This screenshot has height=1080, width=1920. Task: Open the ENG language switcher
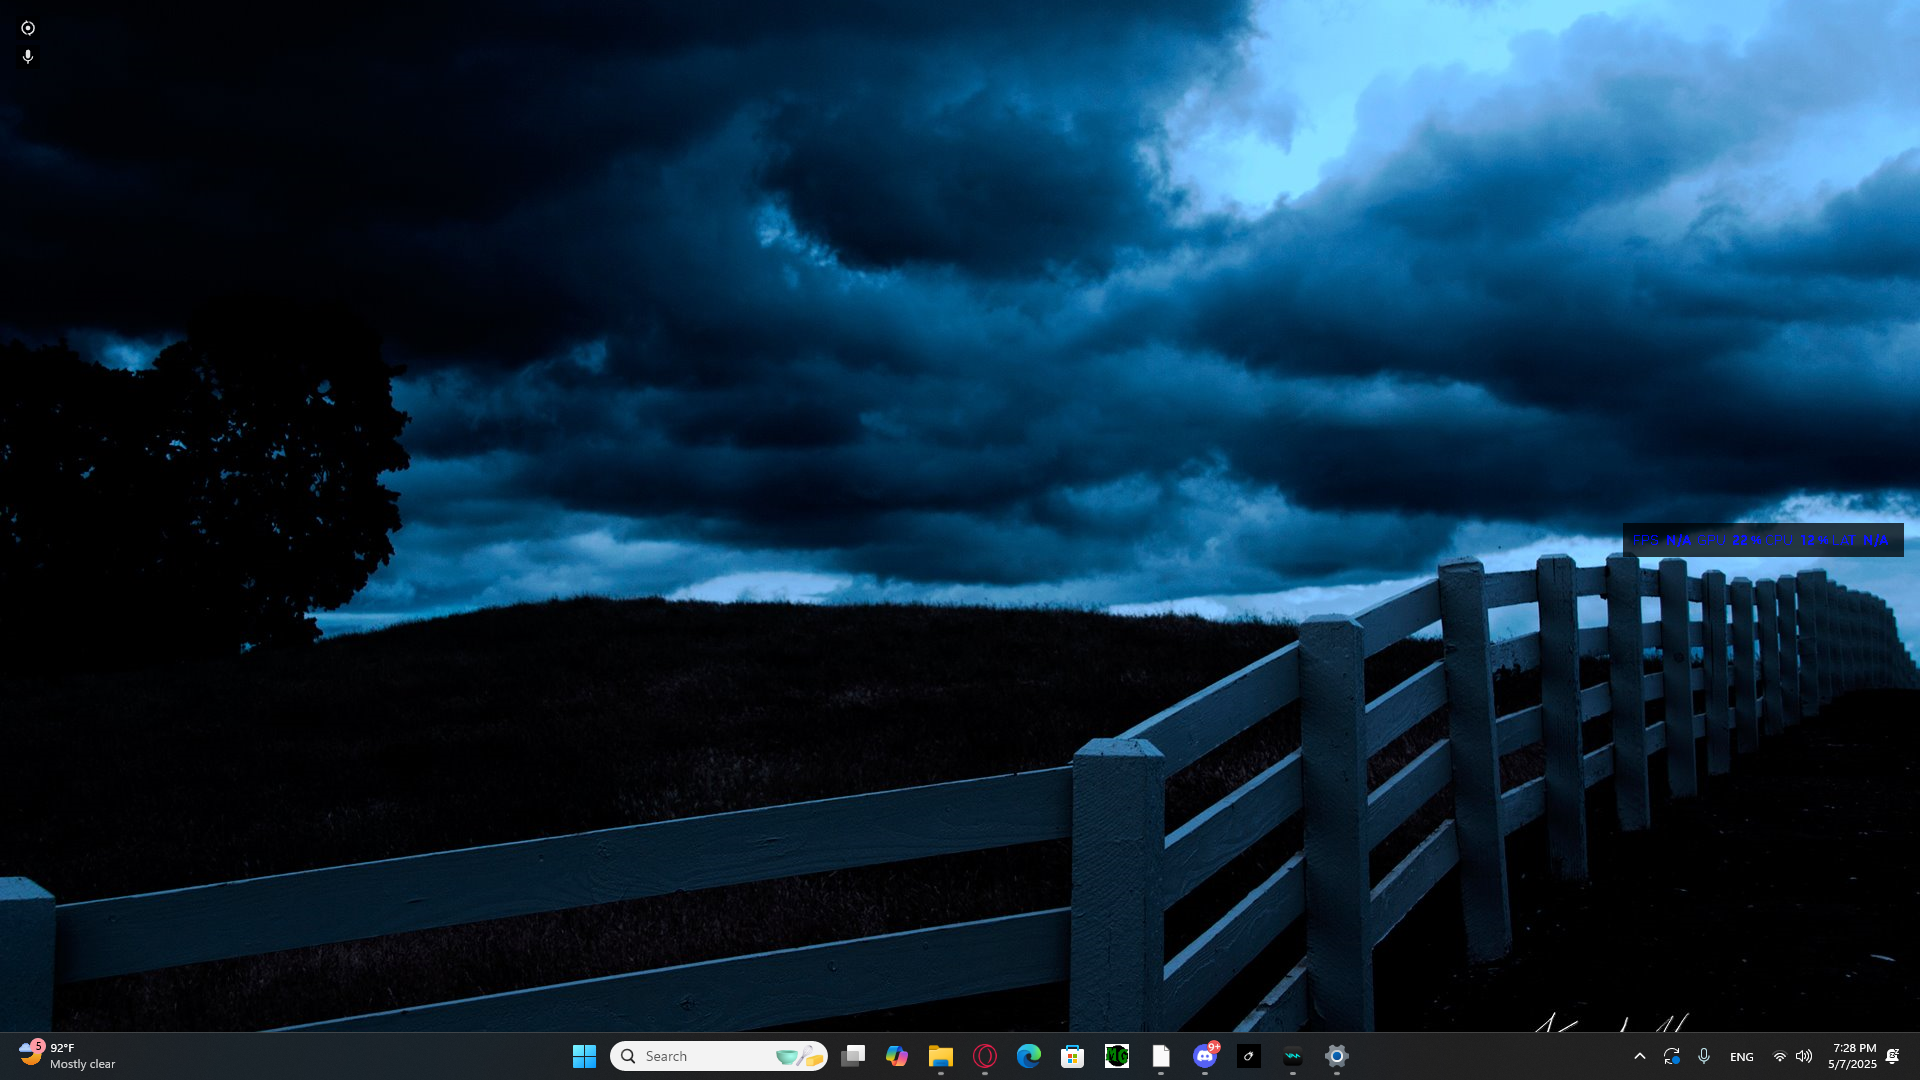pos(1742,1057)
